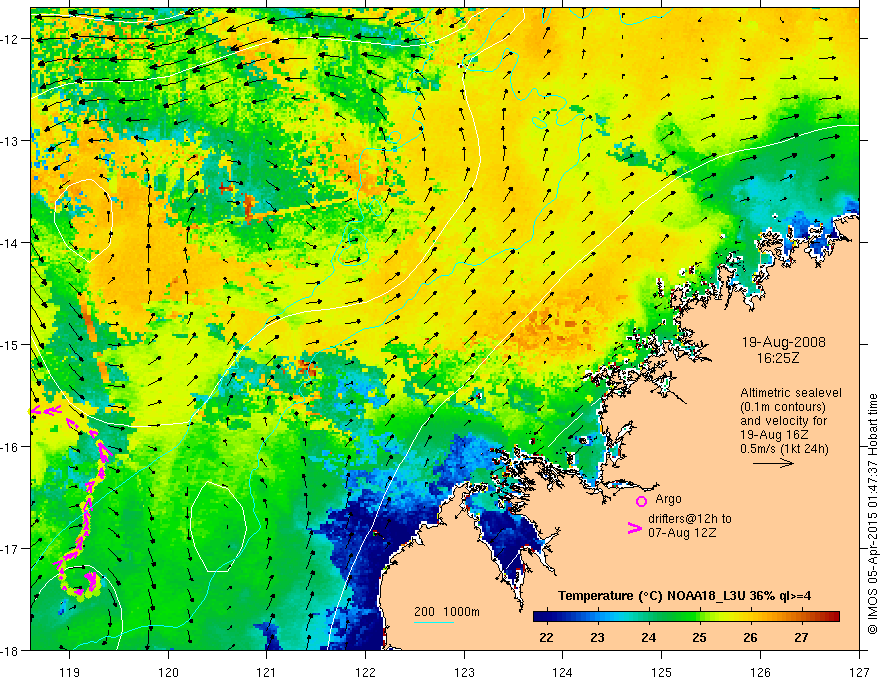Click the dark blue end of the color bar

(540, 617)
